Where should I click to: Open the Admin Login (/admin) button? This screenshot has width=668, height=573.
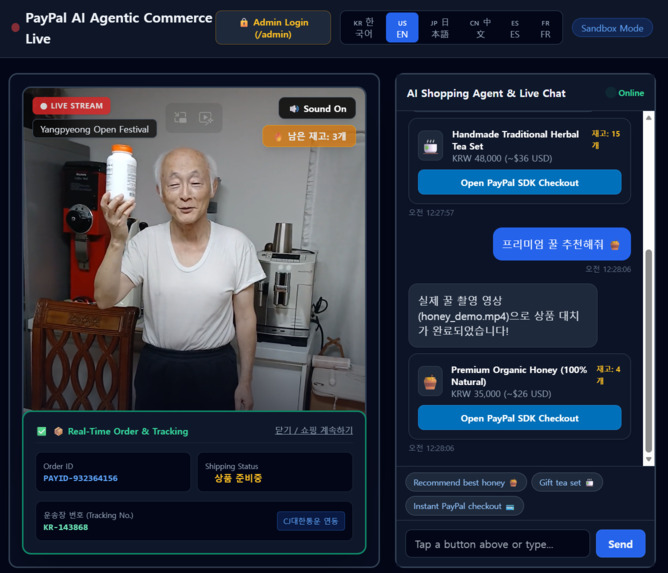point(273,28)
